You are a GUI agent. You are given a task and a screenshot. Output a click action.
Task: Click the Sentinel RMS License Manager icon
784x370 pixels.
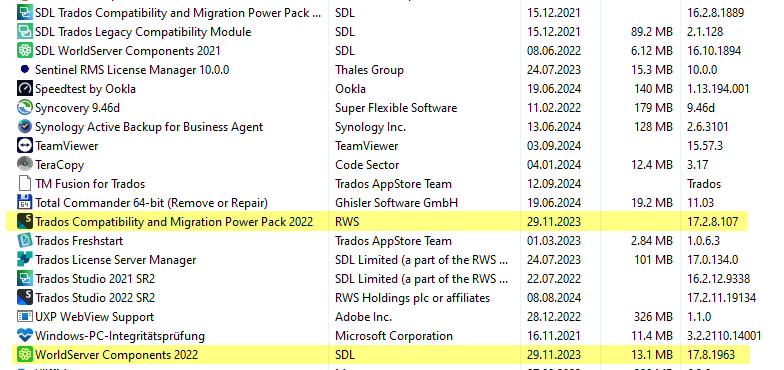tap(24, 70)
